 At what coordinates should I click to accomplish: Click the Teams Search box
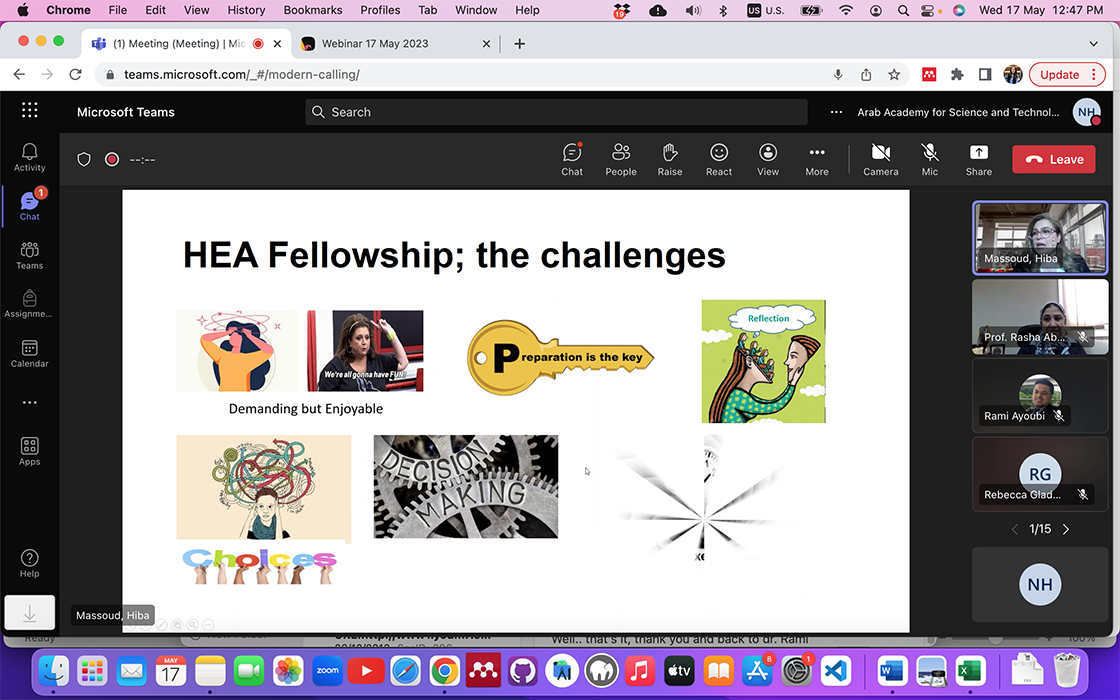pyautogui.click(x=556, y=112)
